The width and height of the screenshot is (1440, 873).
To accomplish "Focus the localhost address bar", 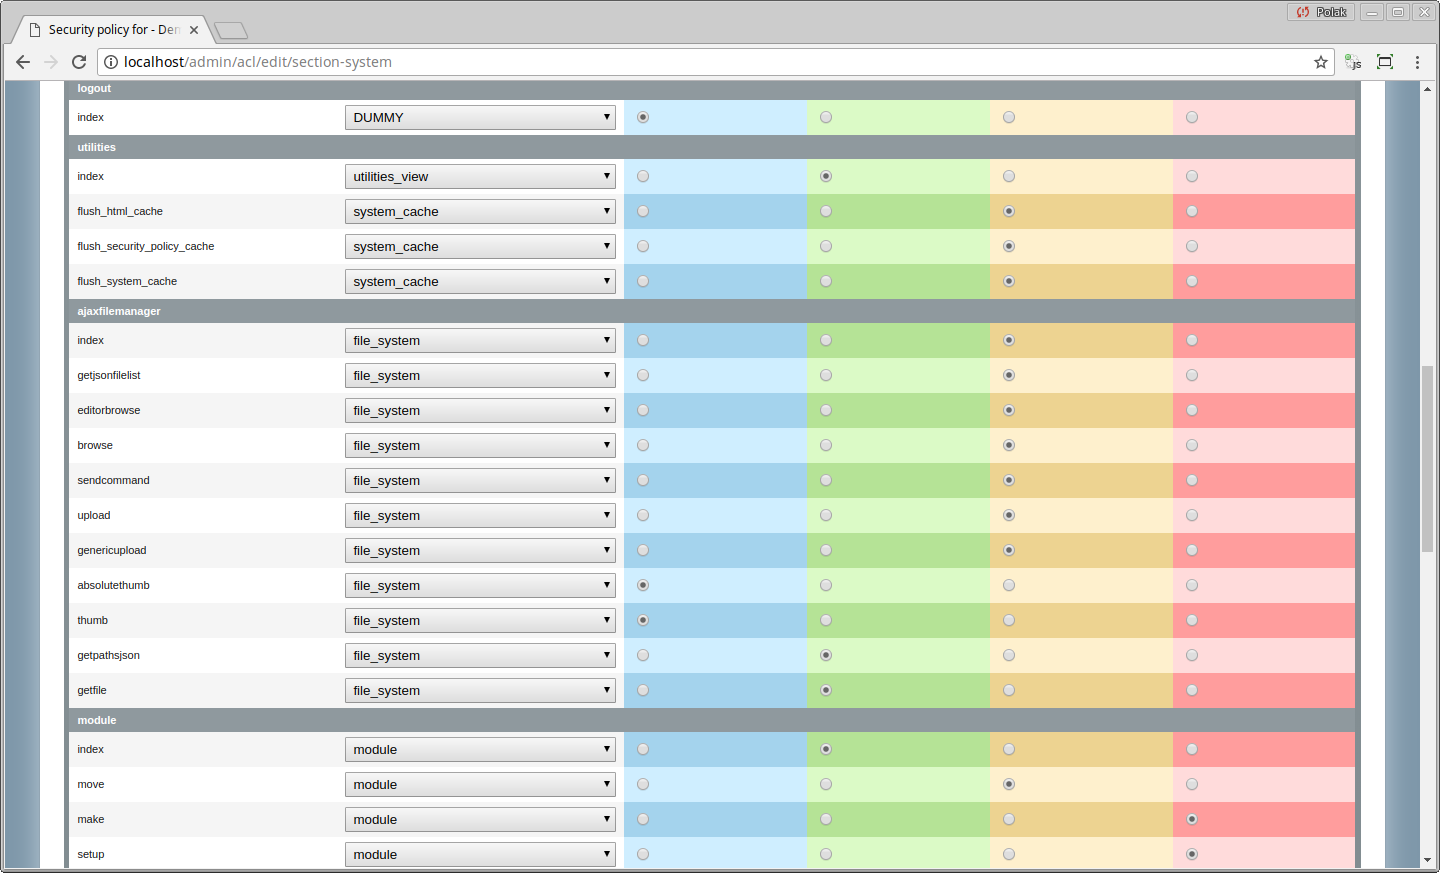I will 715,62.
